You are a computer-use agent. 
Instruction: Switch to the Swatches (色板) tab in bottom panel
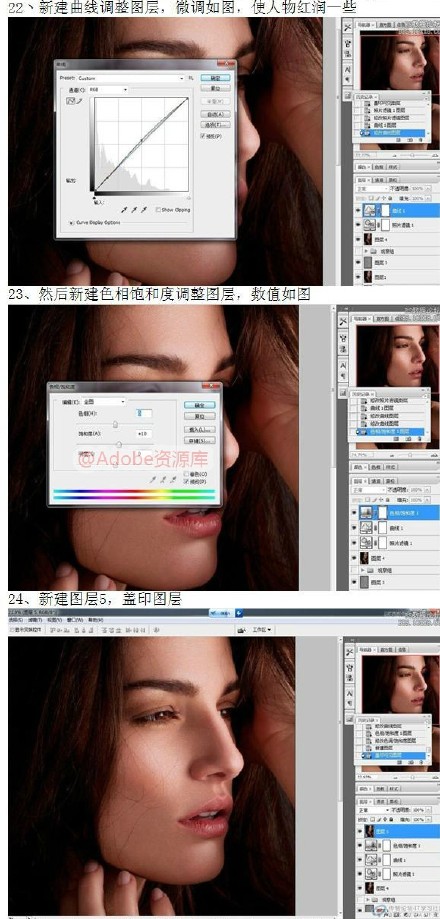pyautogui.click(x=380, y=789)
